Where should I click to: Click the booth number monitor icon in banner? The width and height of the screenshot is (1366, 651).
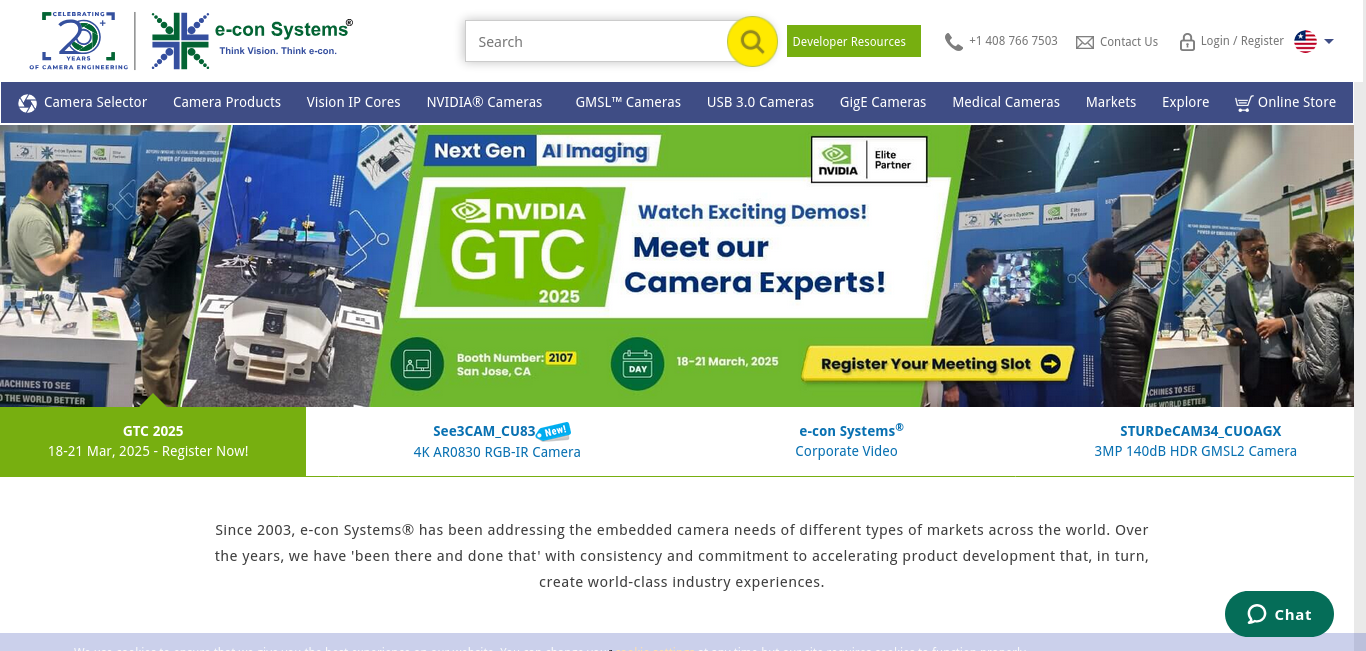click(417, 364)
